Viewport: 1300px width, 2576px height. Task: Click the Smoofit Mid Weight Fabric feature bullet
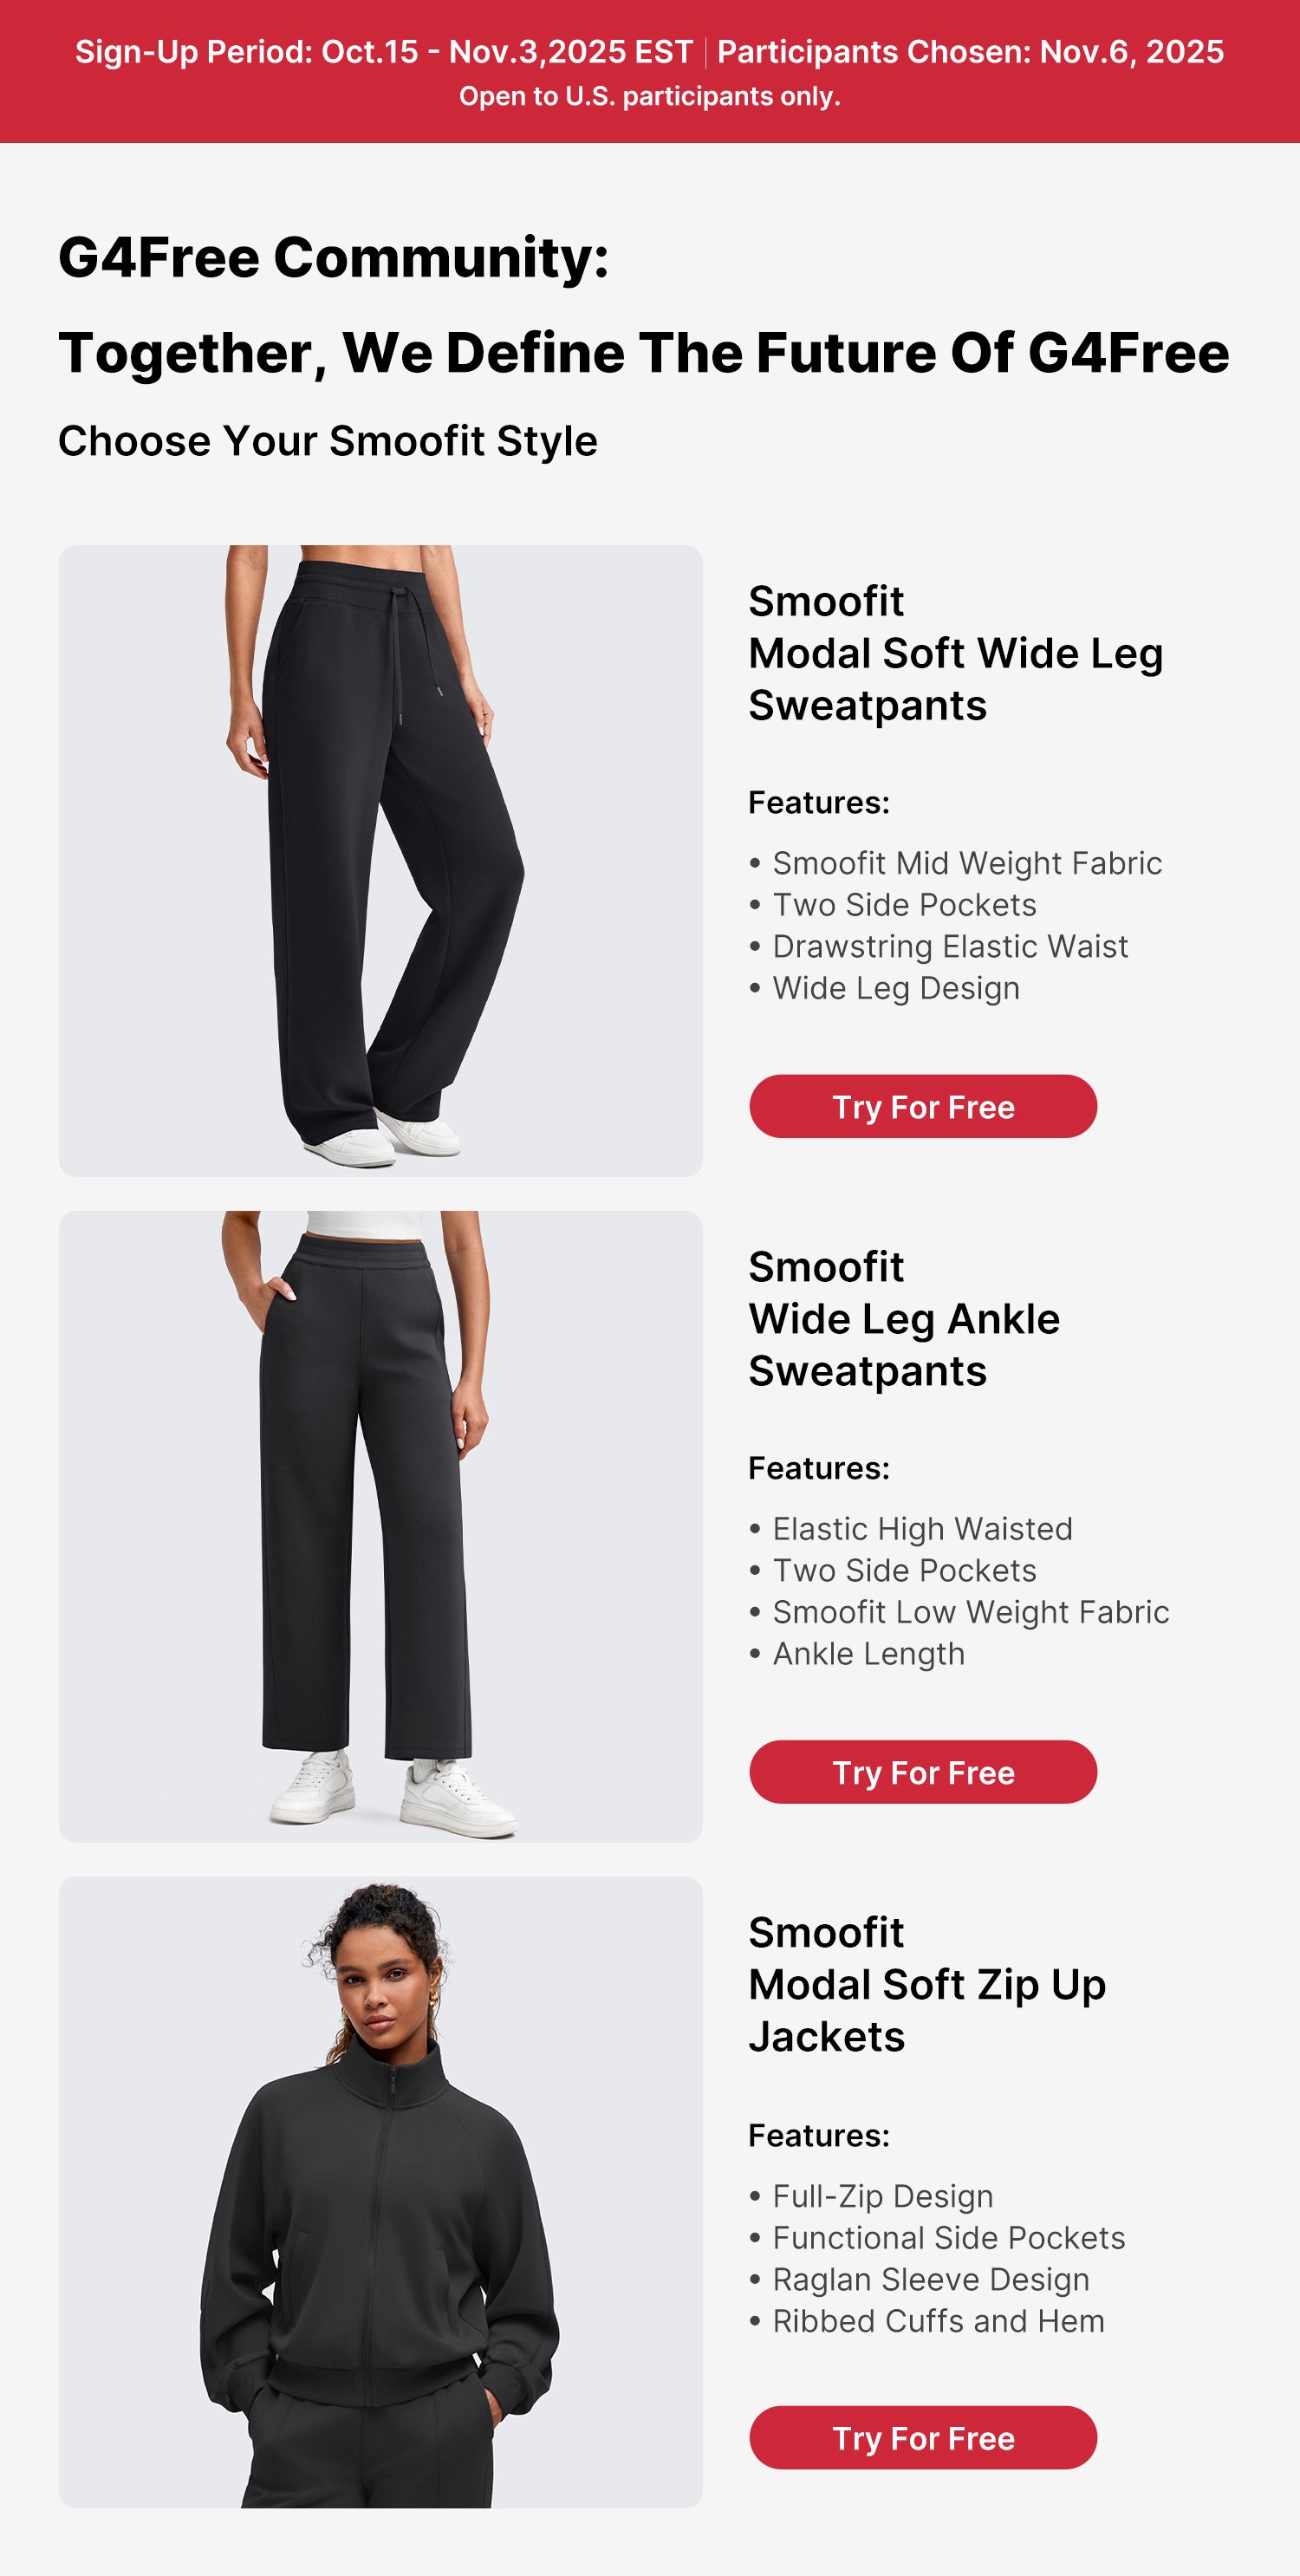pyautogui.click(x=956, y=863)
